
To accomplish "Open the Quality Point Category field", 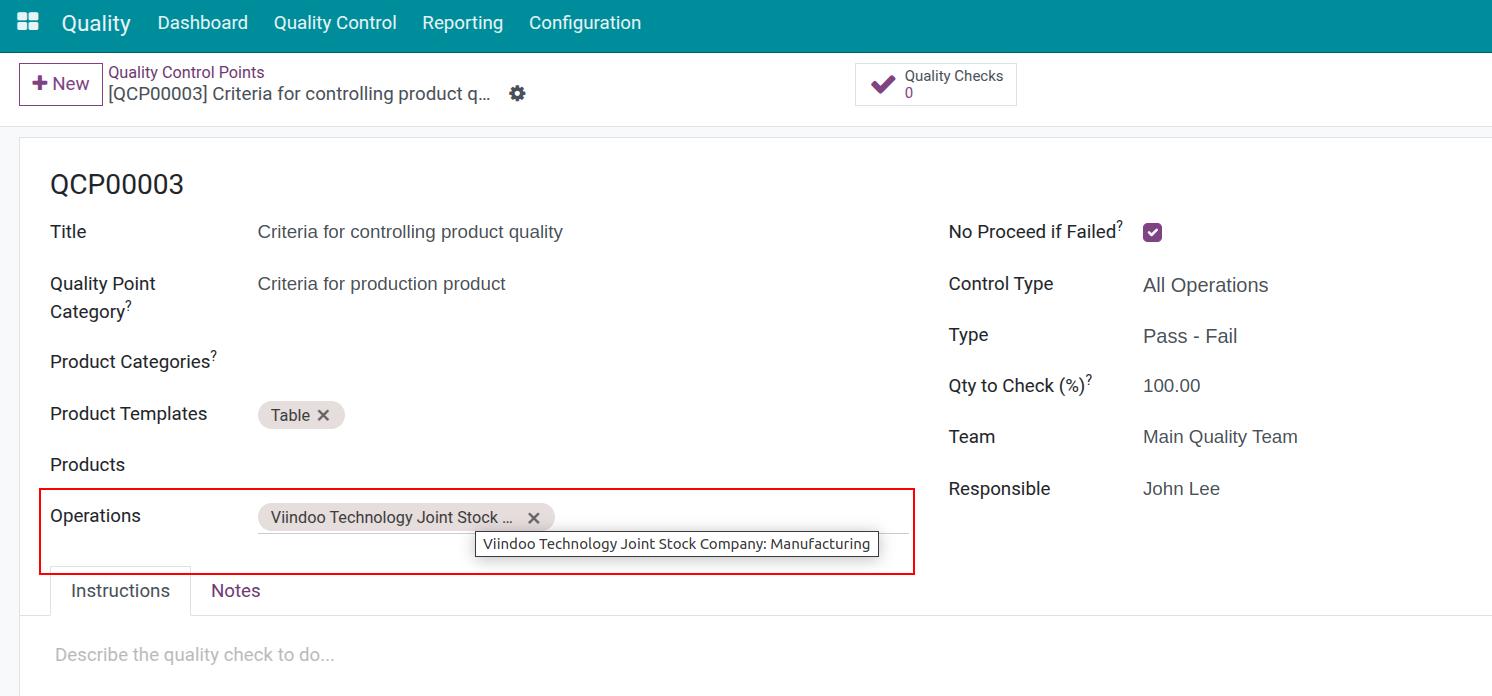I will coord(583,284).
